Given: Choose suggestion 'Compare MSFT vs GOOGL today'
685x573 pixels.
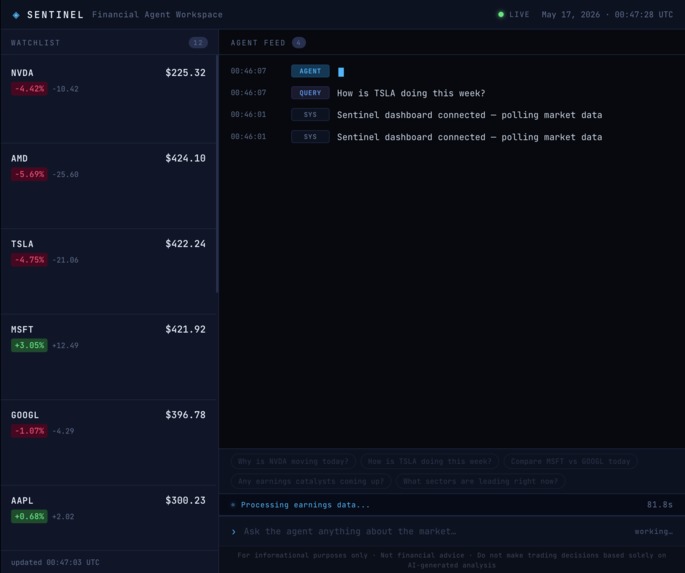Looking at the screenshot, I should click(570, 461).
